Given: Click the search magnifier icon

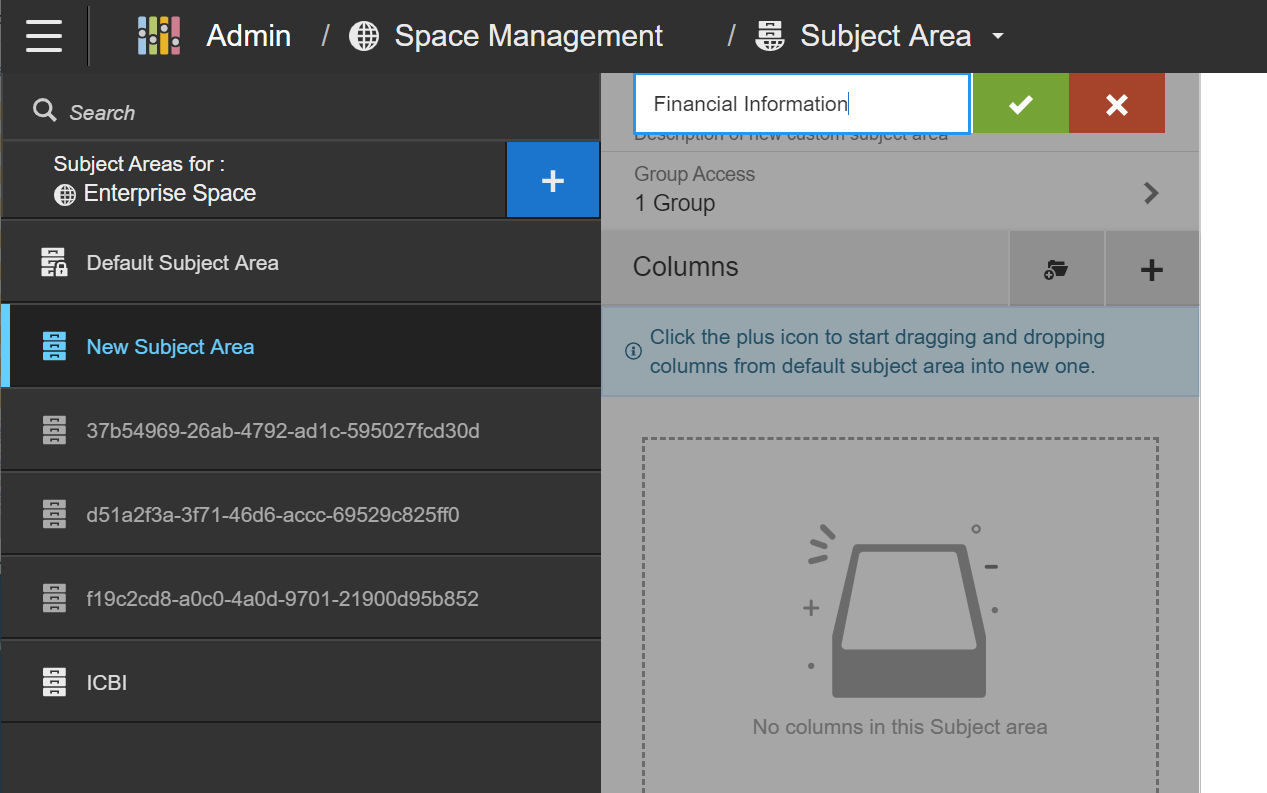Looking at the screenshot, I should (44, 111).
